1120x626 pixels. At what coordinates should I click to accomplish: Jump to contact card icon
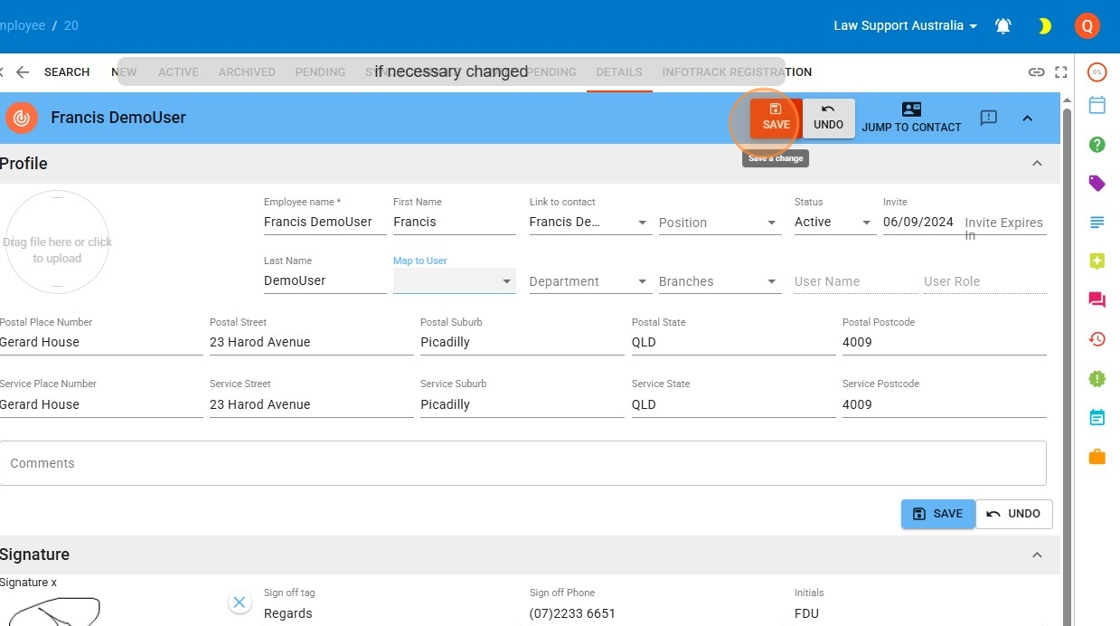[x=911, y=118]
